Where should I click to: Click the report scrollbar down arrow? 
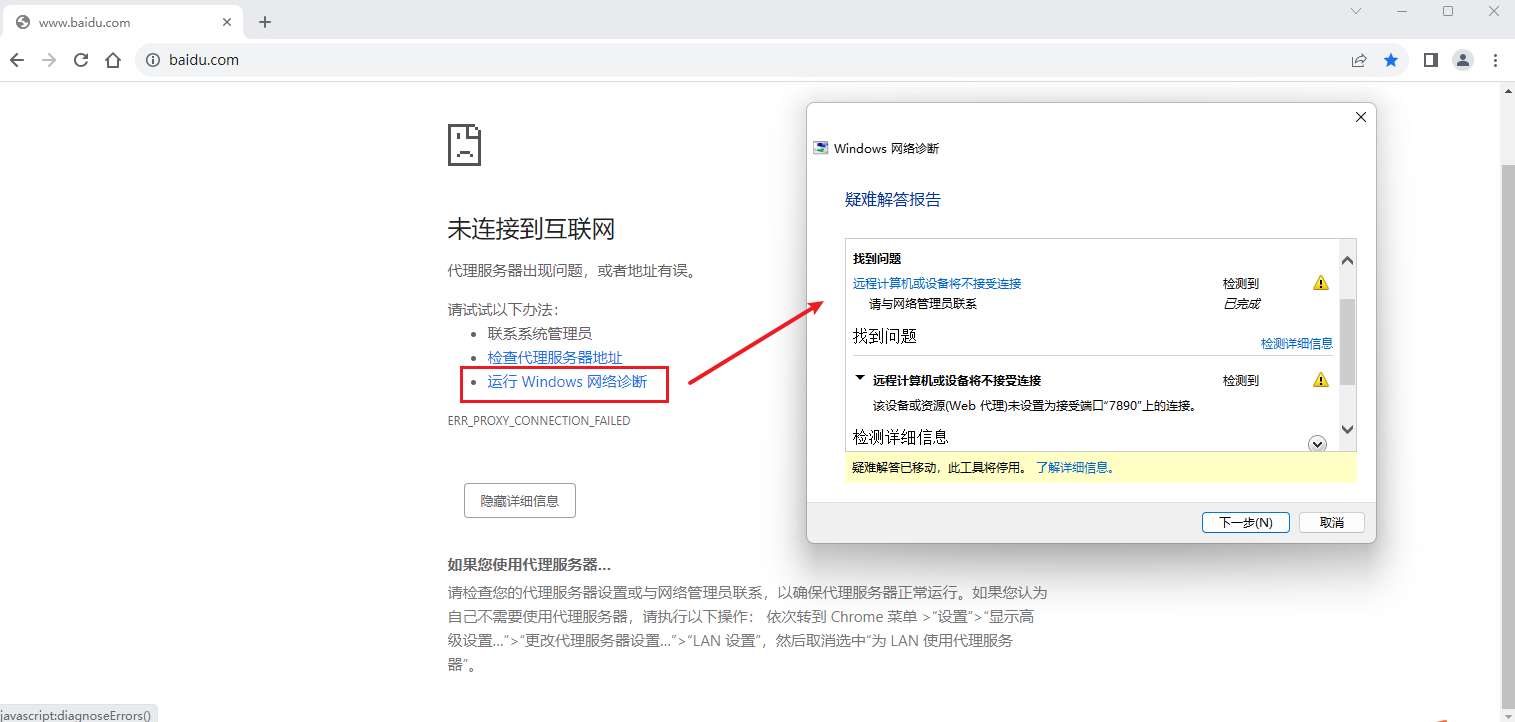click(1346, 429)
